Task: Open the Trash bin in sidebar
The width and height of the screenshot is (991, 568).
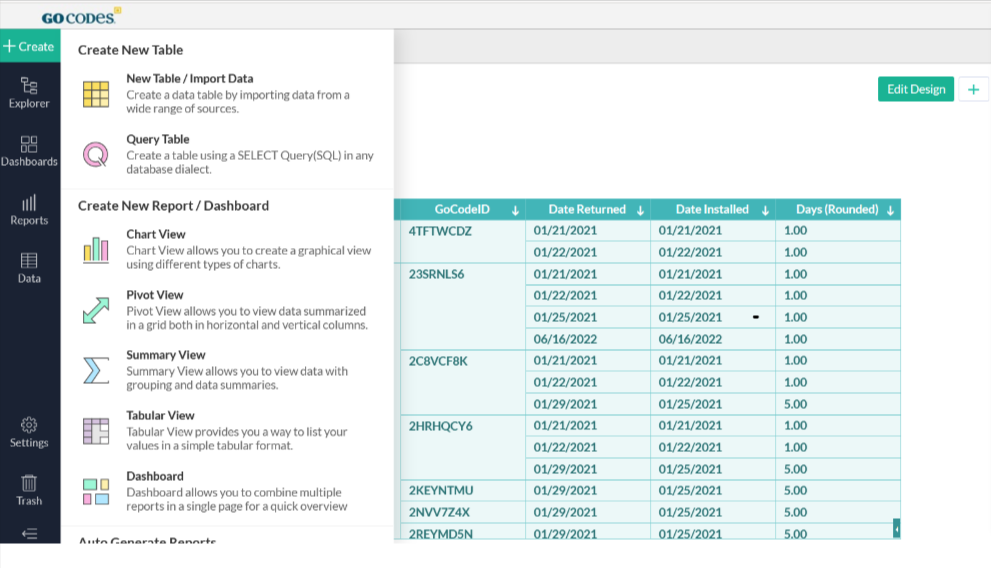Action: (29, 490)
